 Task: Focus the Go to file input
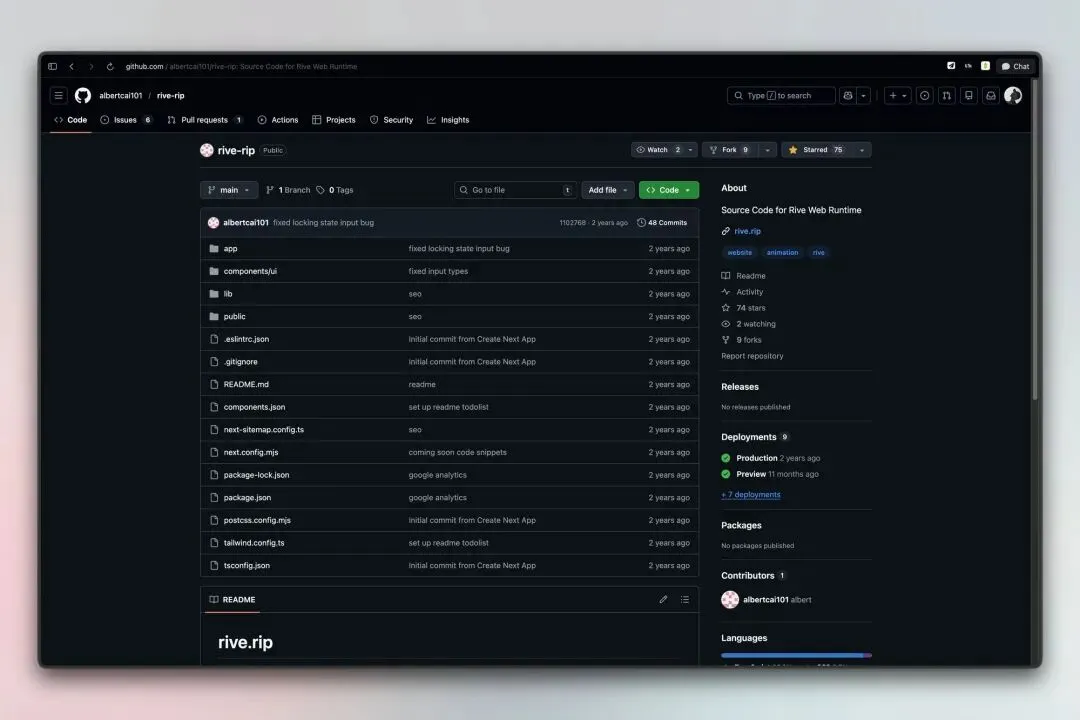tap(515, 190)
